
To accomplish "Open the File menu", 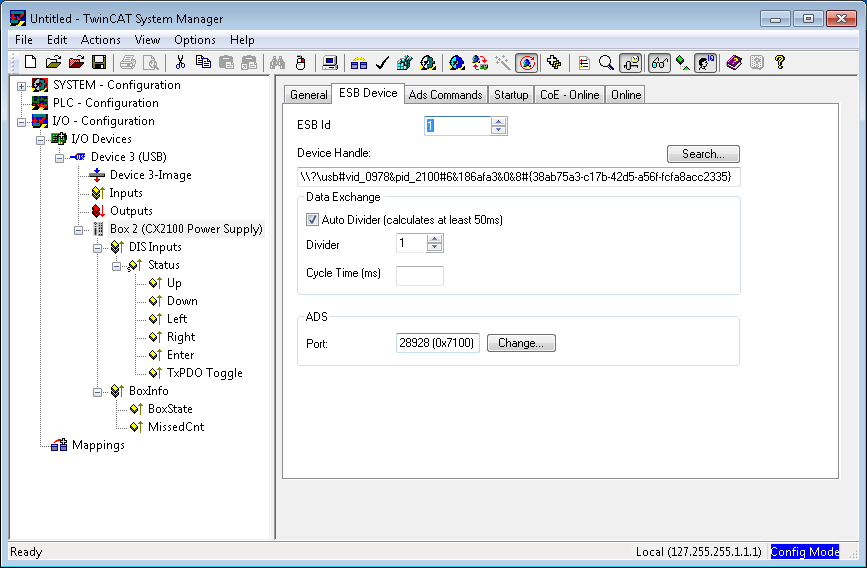I will (24, 40).
